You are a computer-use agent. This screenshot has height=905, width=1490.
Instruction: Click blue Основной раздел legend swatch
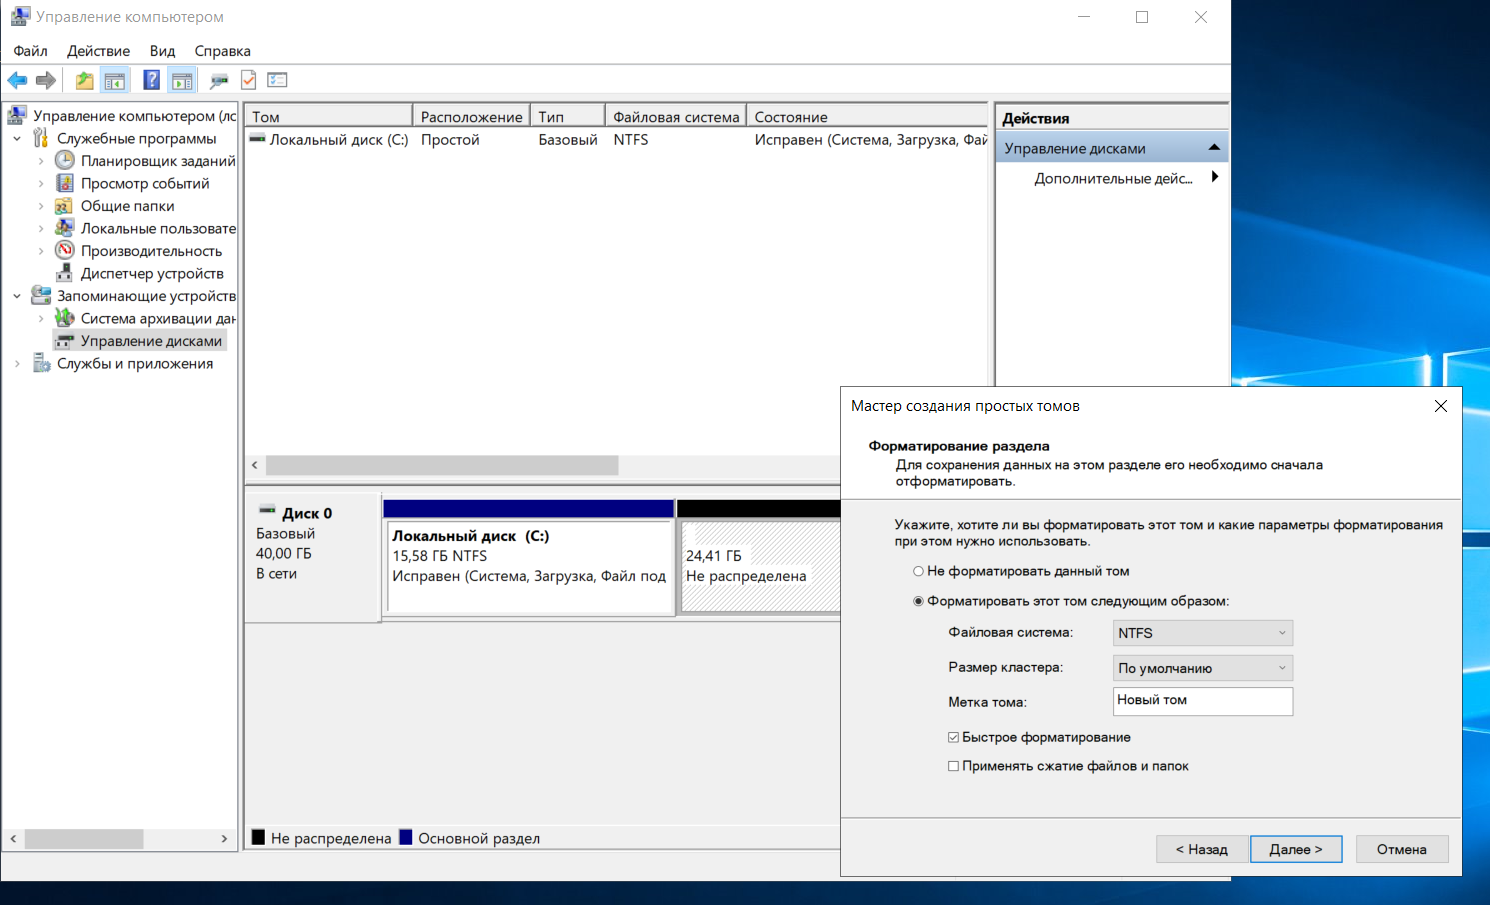point(406,837)
